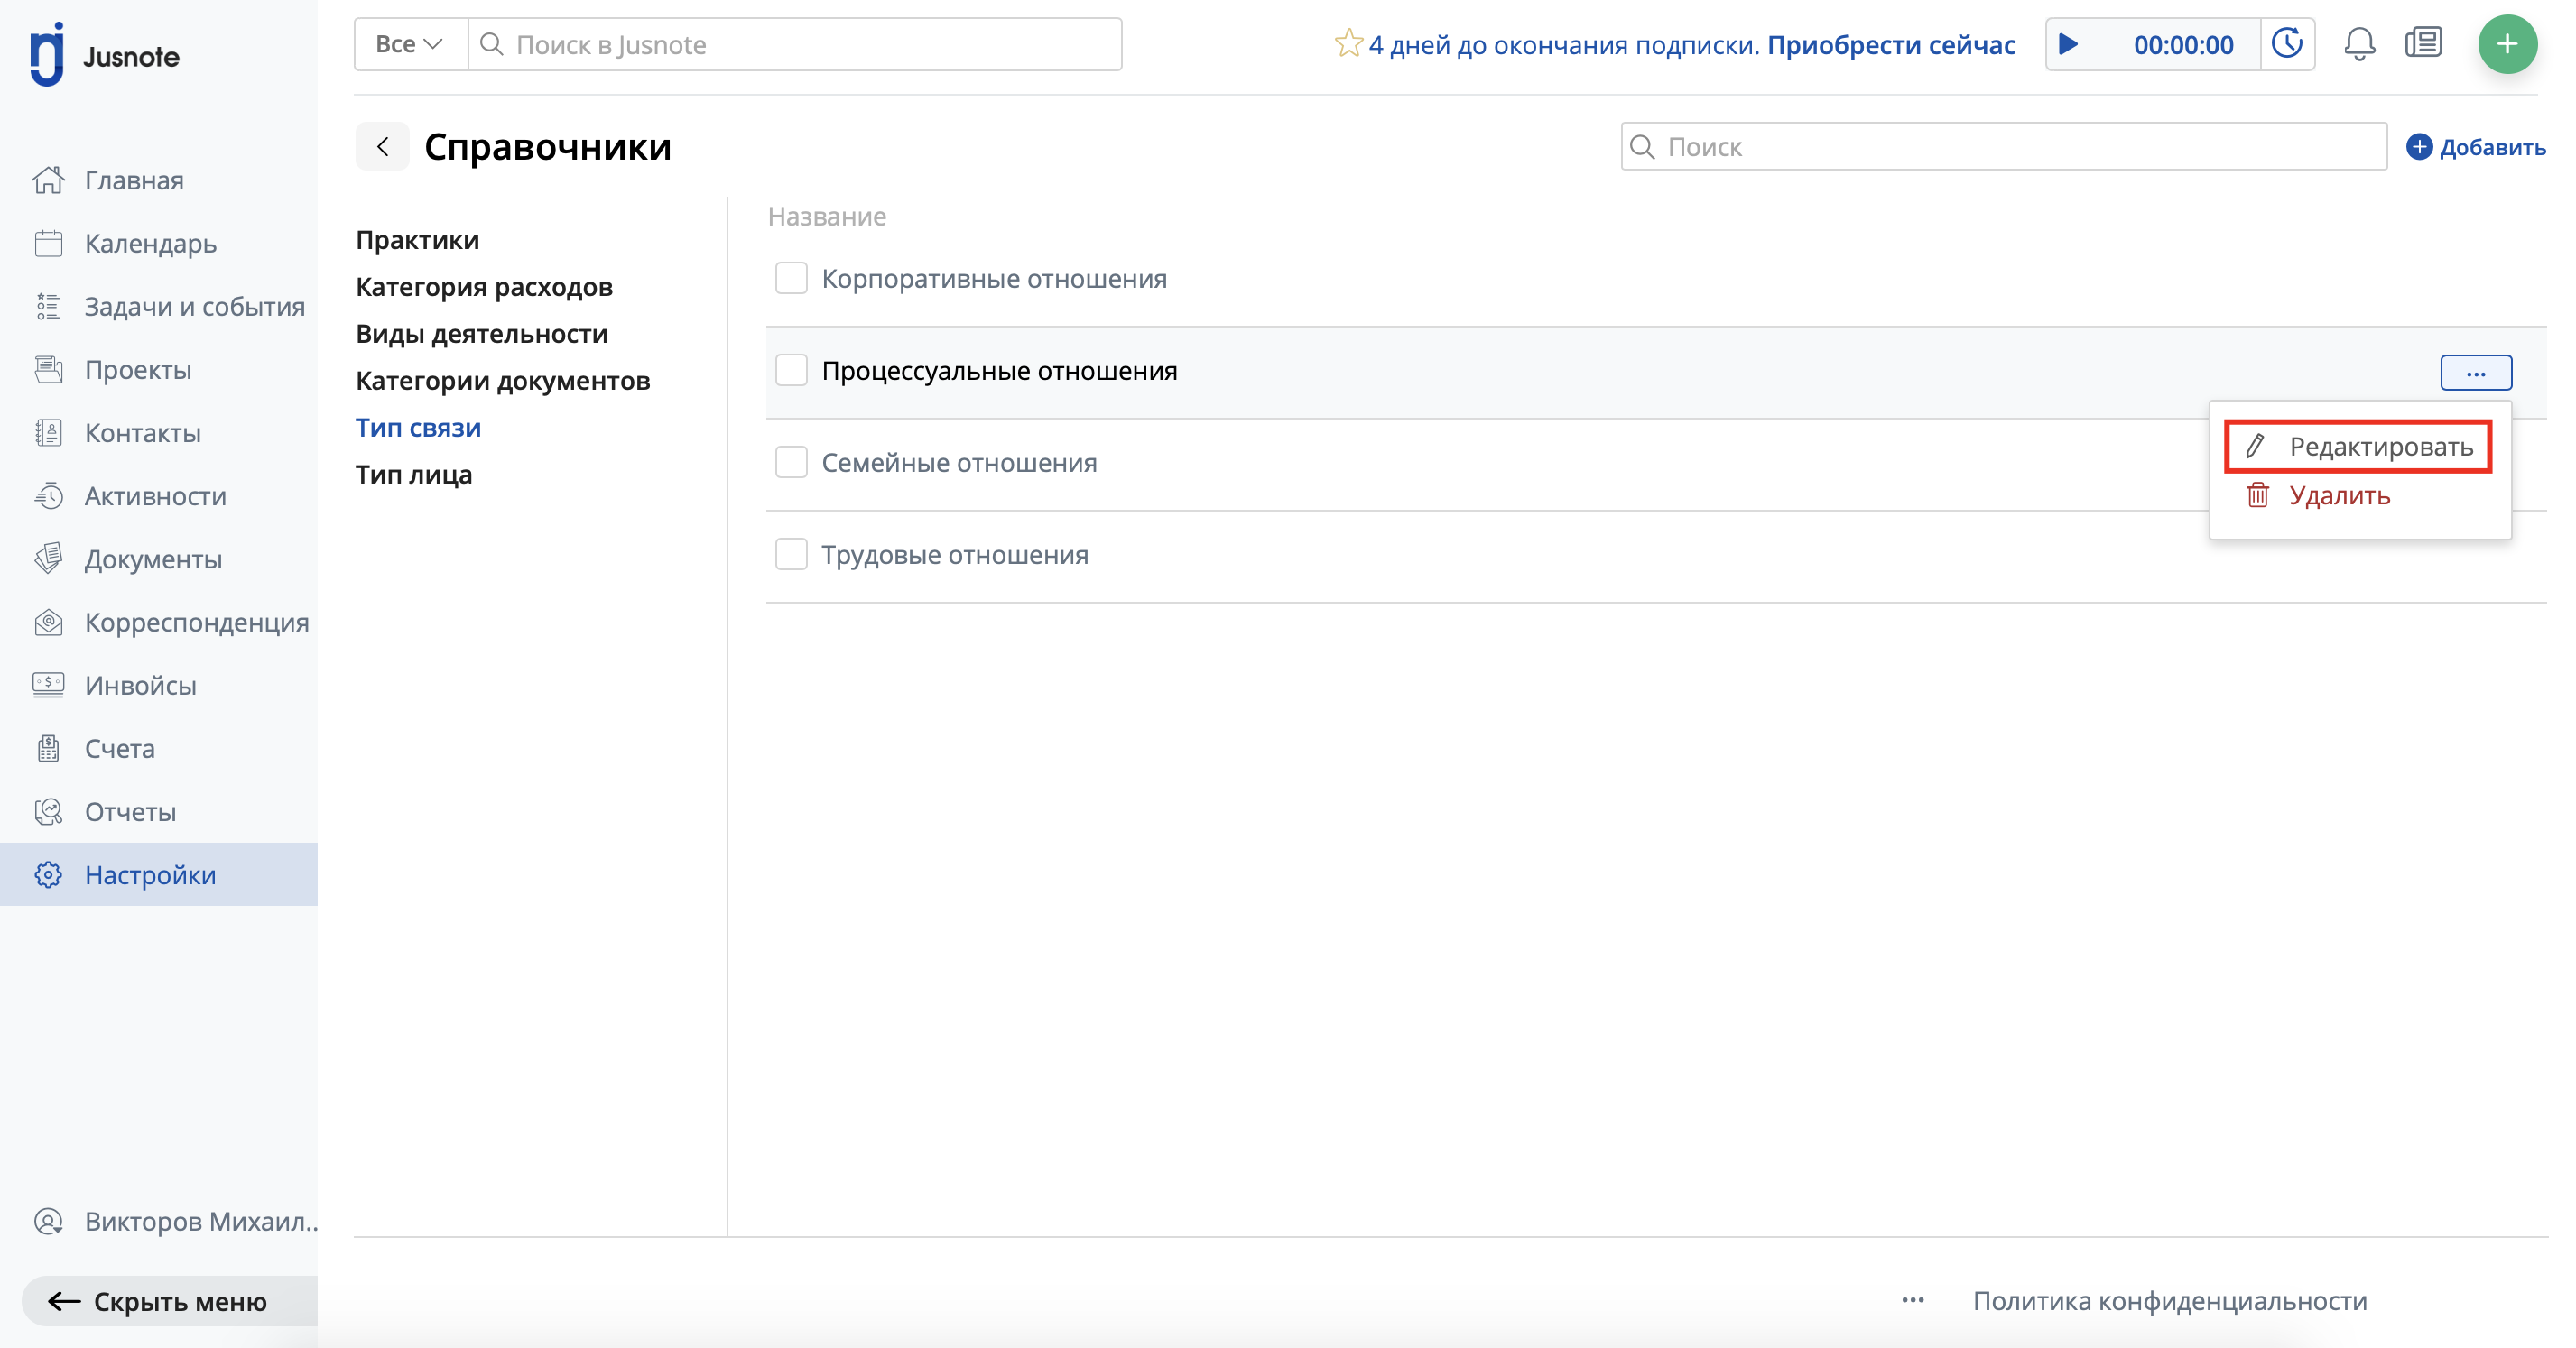Click the Корпоративные отношения row text

993,278
